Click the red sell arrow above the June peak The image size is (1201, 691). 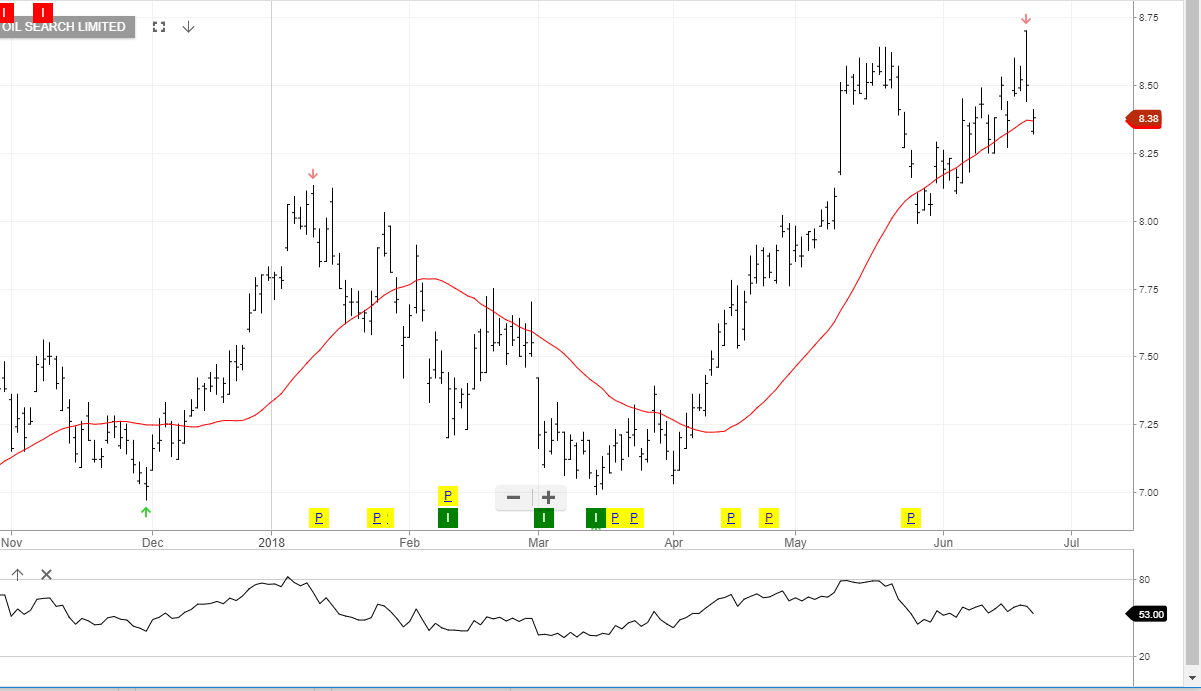[1026, 19]
